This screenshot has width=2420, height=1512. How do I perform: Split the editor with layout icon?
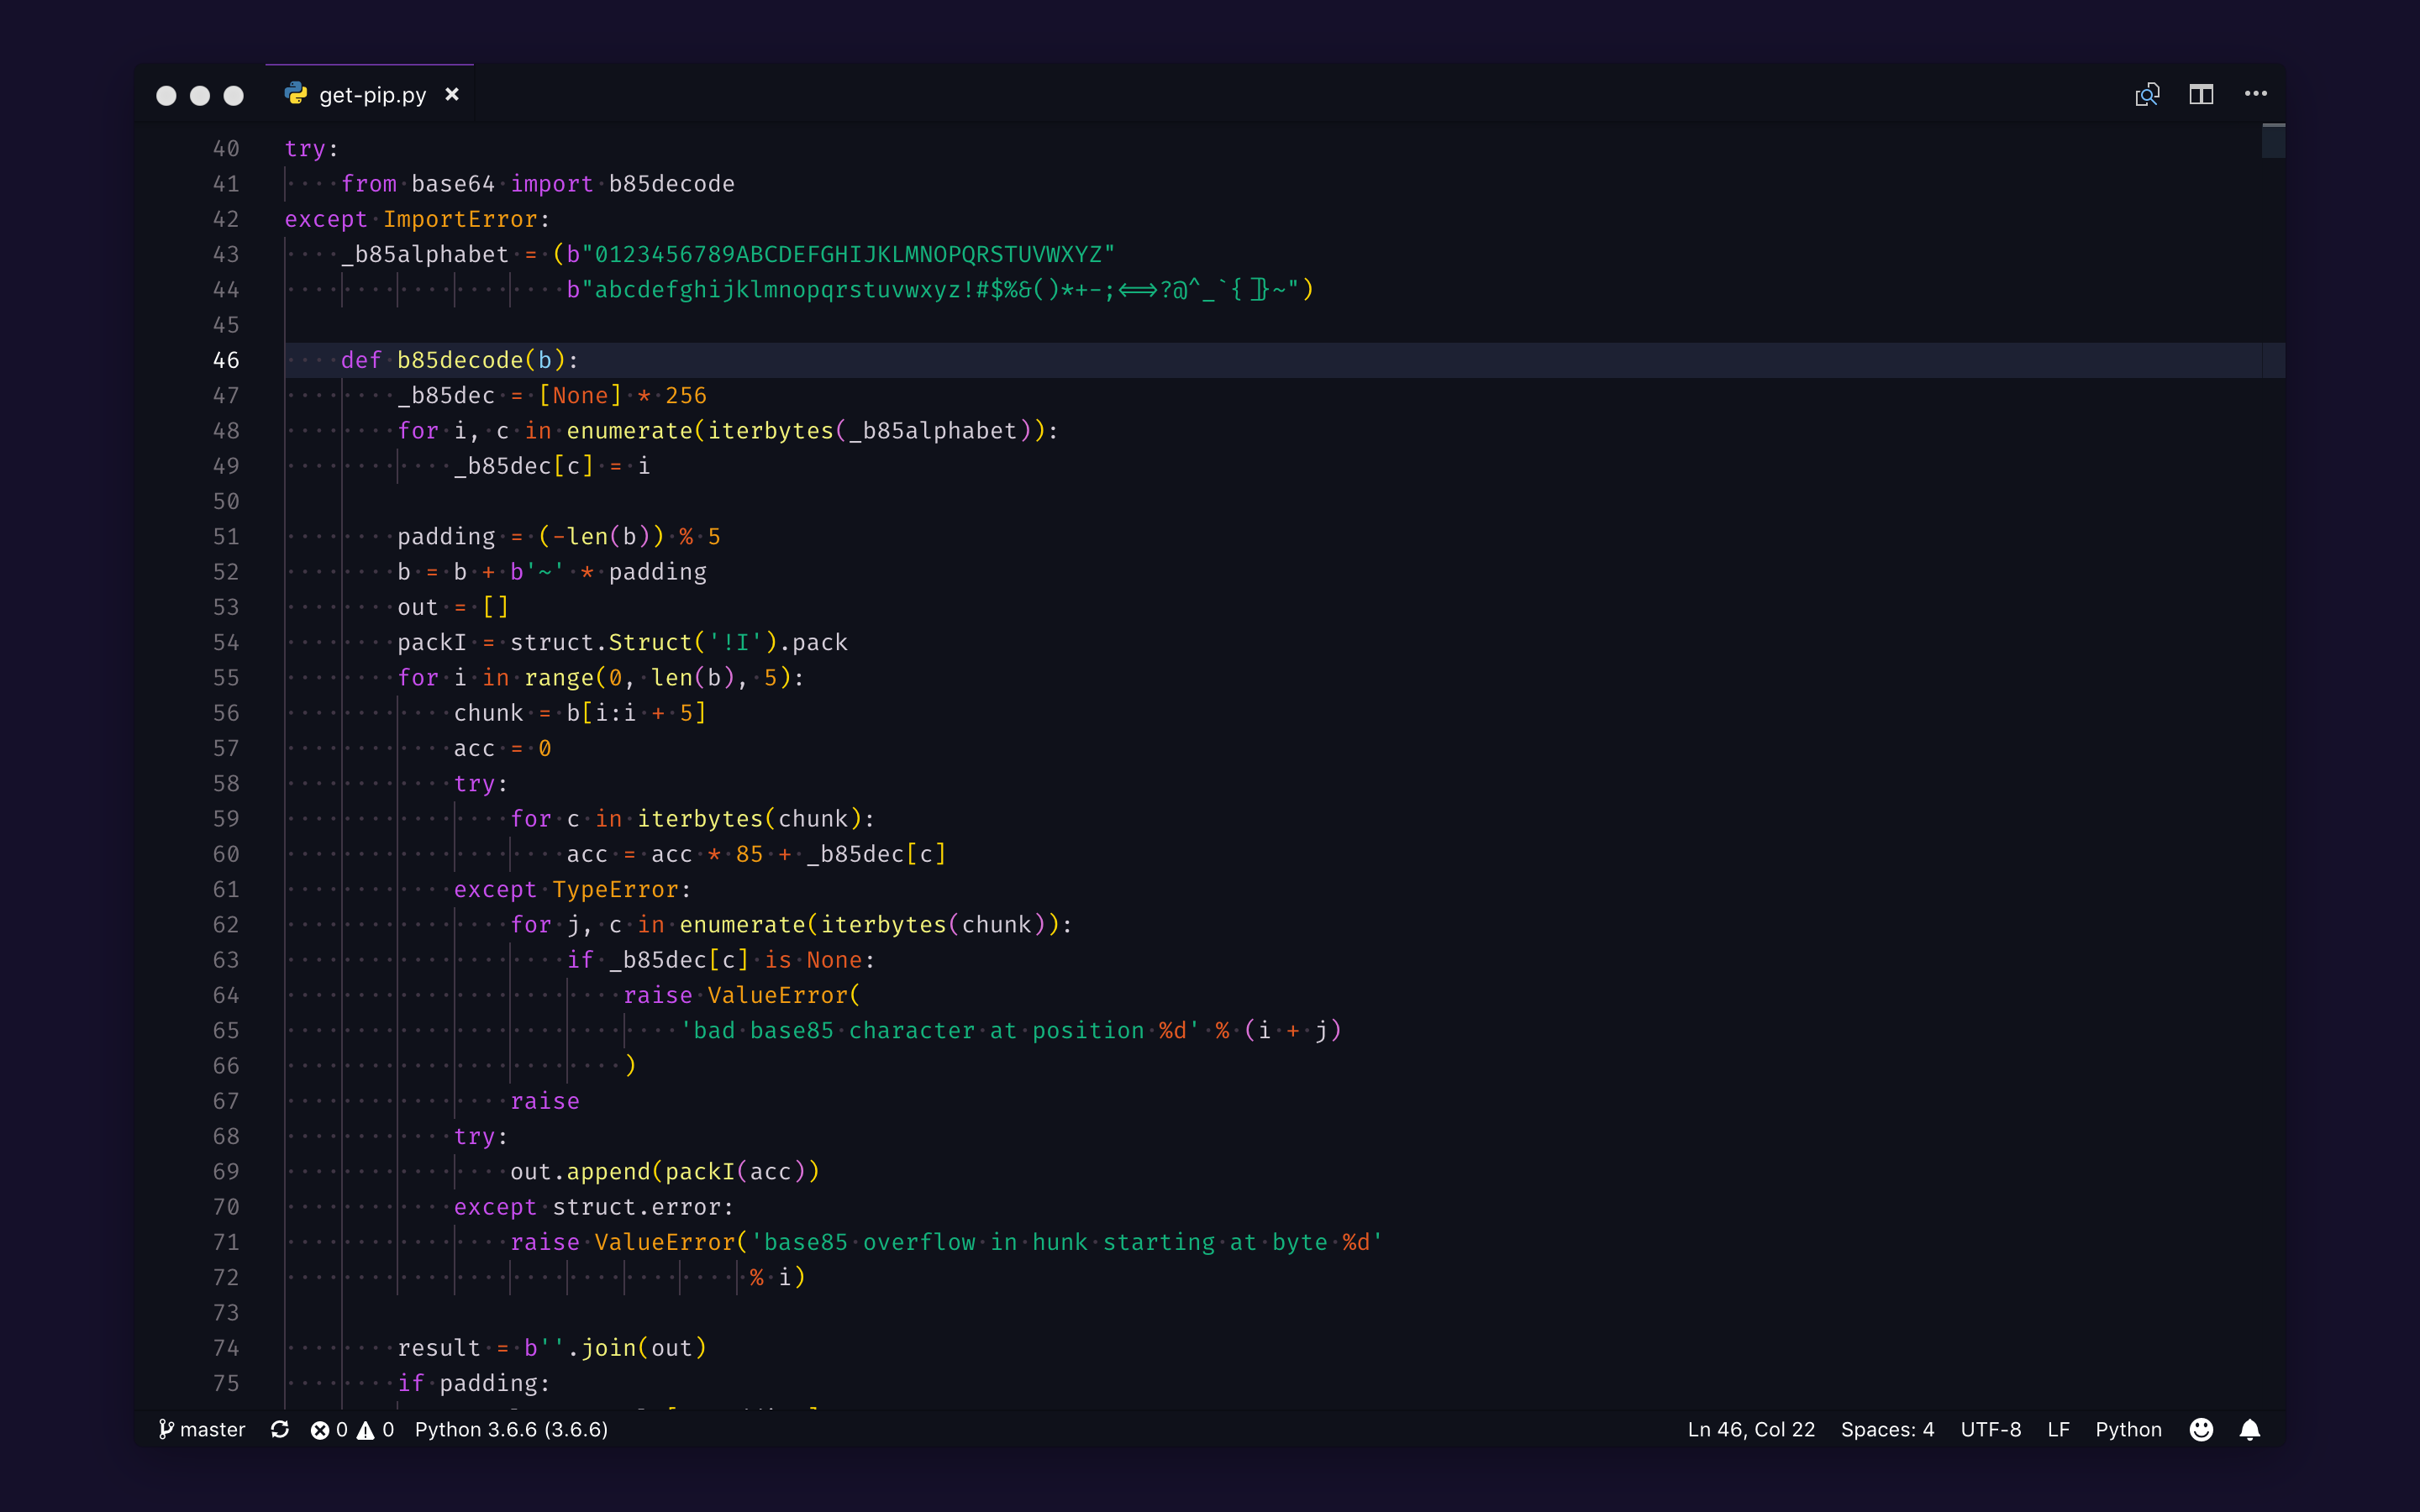pos(2201,95)
